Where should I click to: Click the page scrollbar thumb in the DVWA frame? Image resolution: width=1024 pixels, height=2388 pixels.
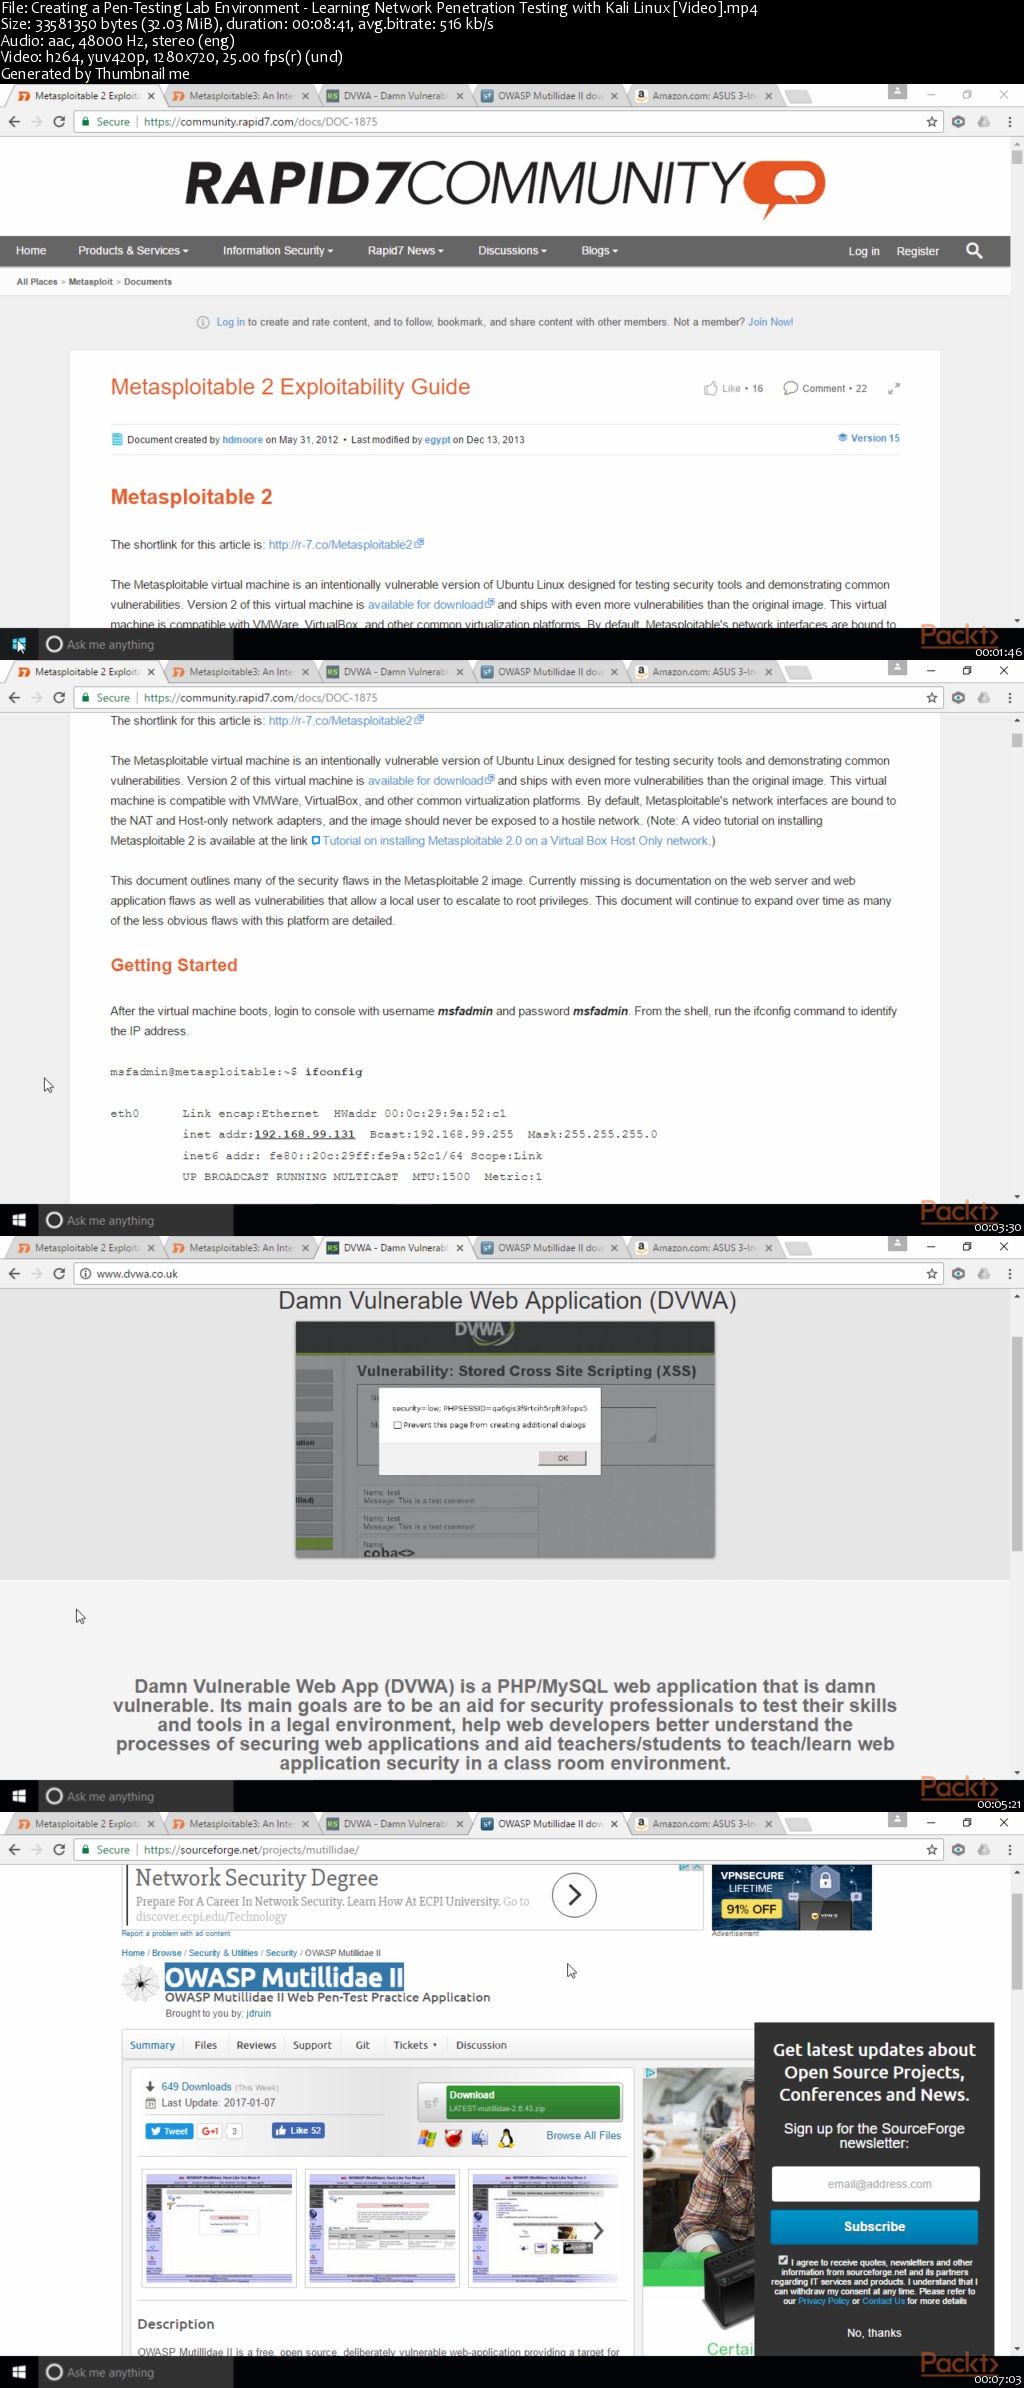point(1017,1442)
